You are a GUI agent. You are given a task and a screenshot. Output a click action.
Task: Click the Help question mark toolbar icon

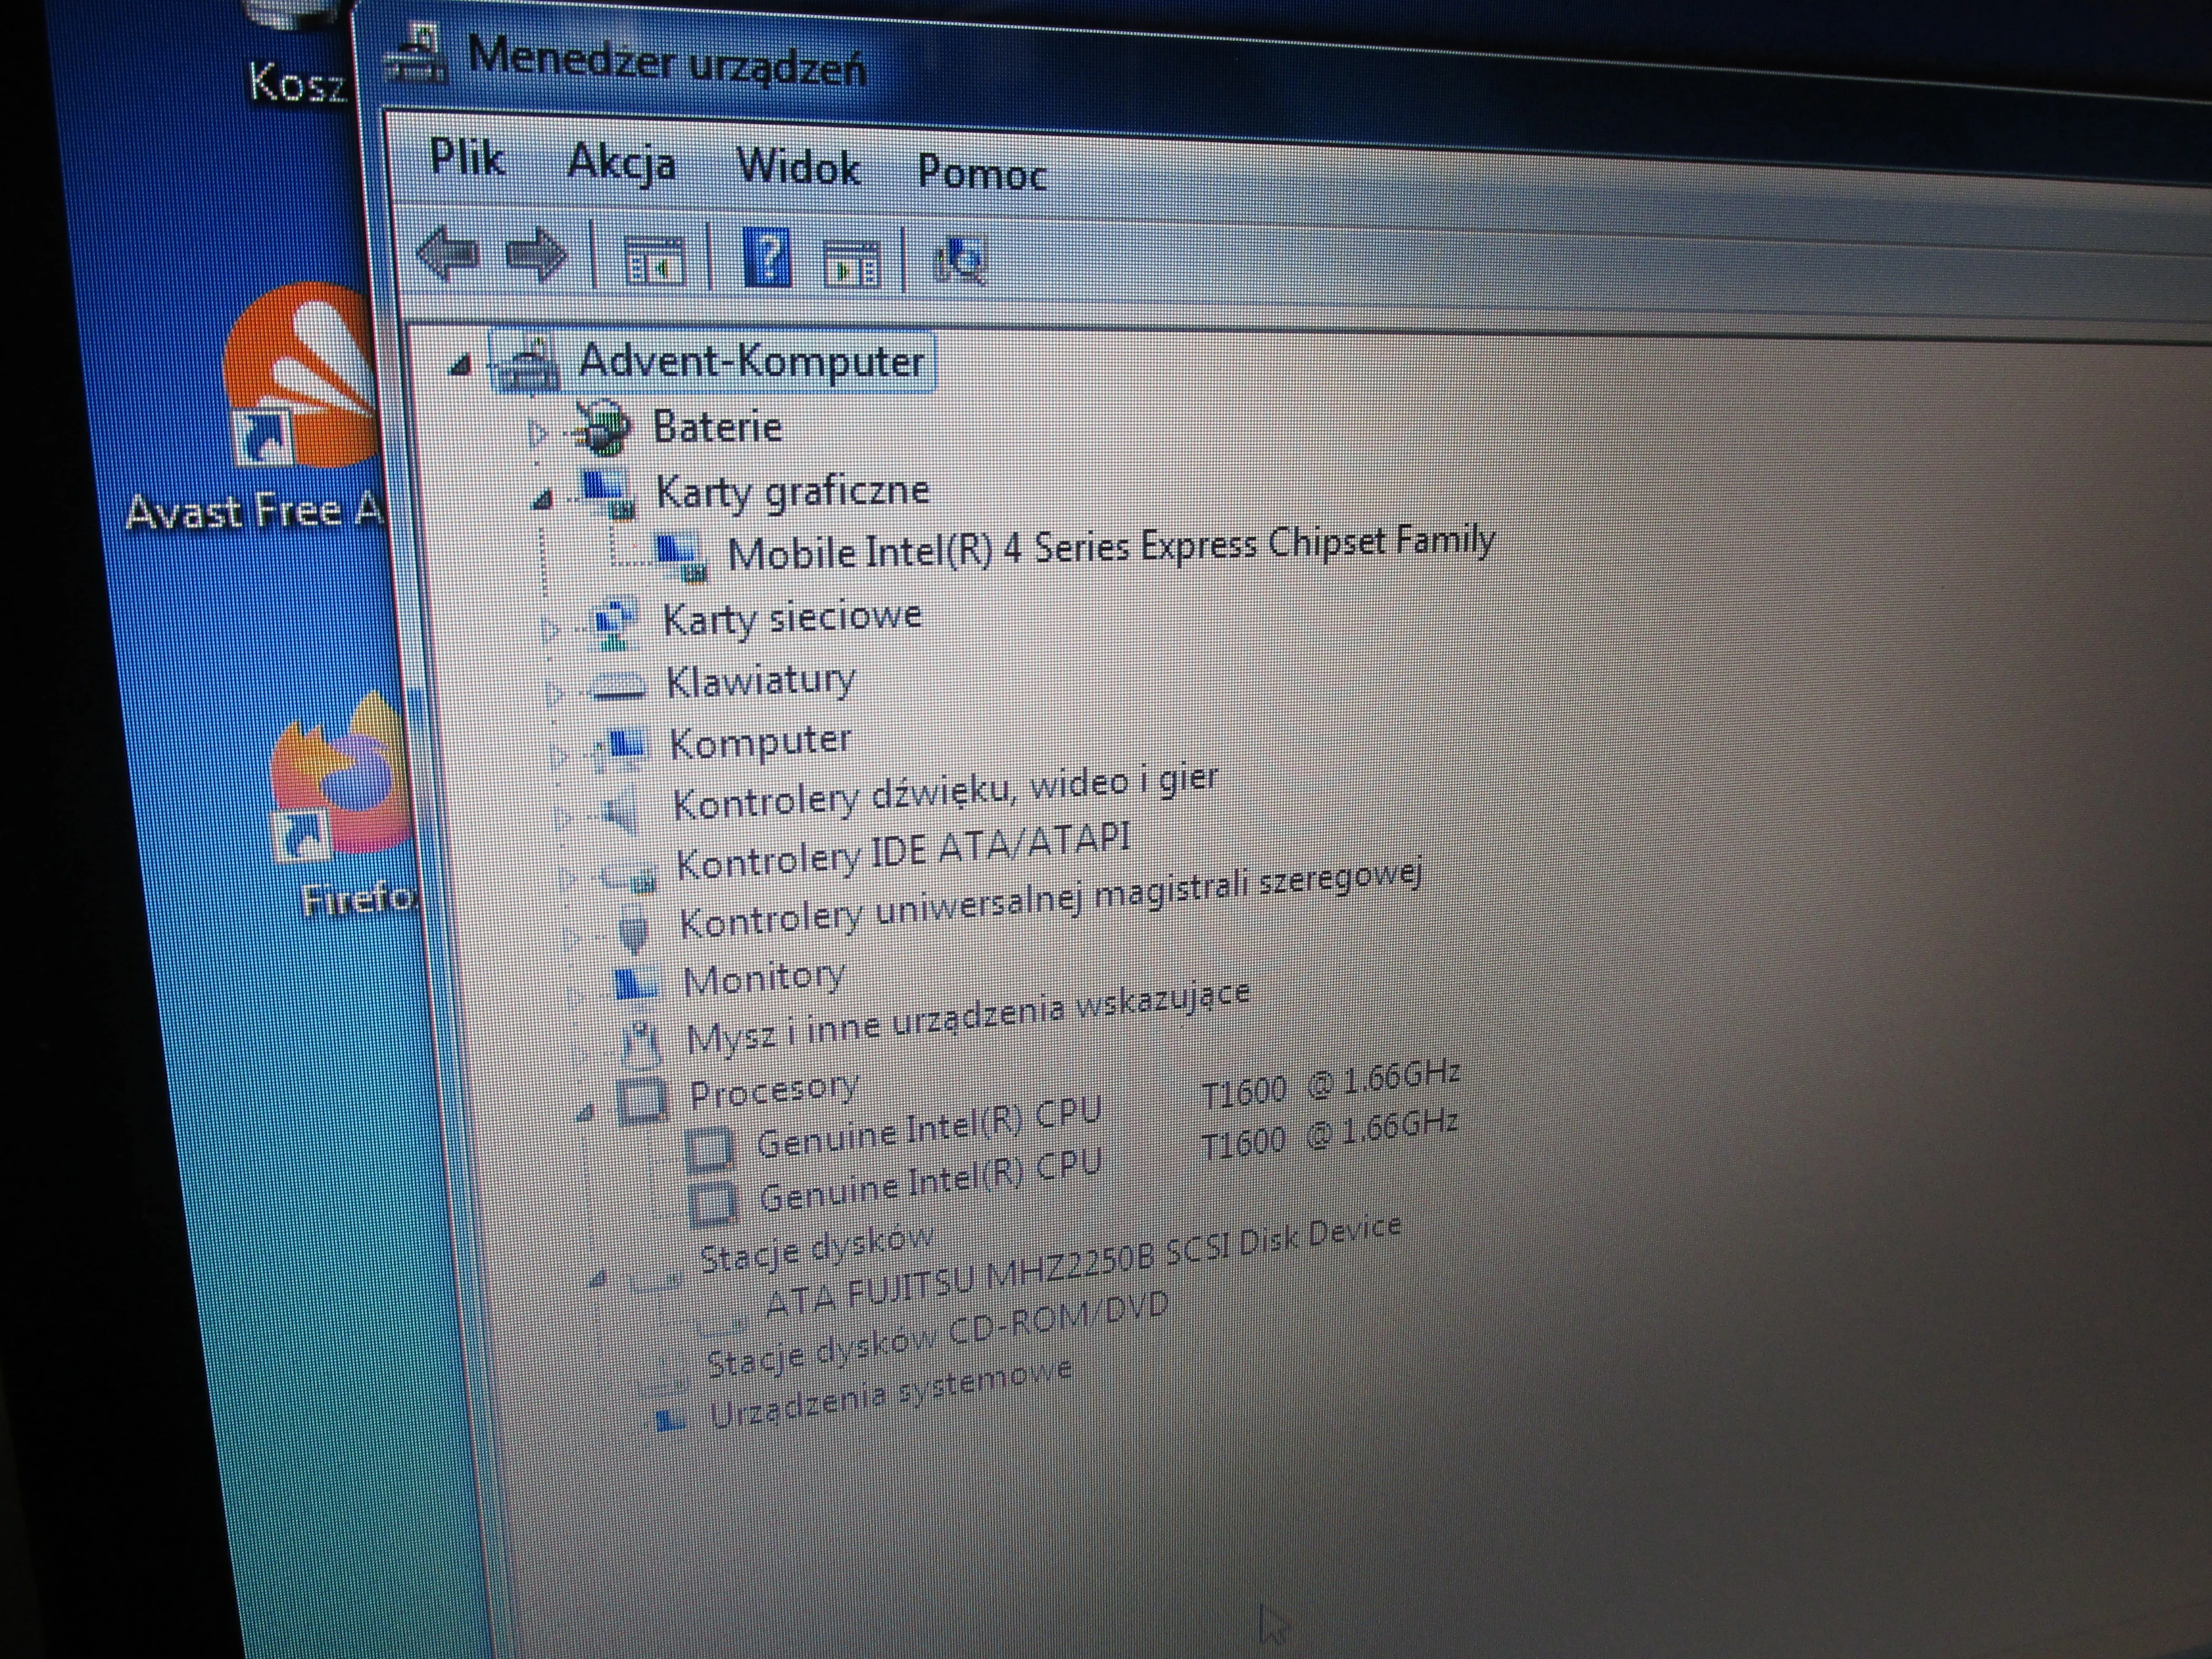(768, 258)
